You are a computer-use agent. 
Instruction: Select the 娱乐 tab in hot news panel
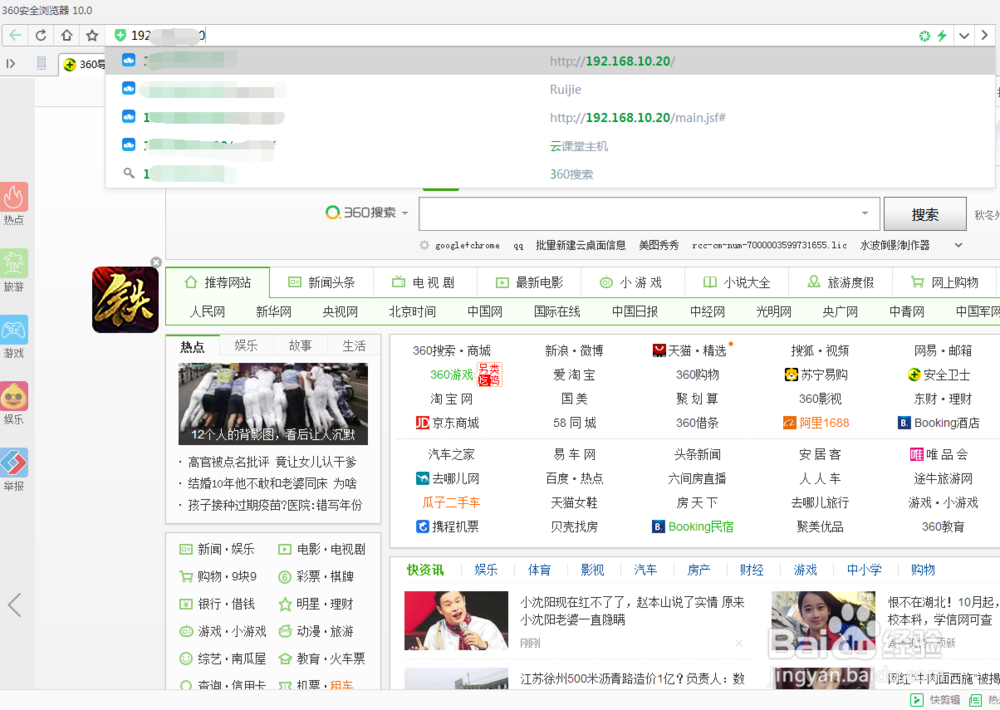pyautogui.click(x=246, y=346)
